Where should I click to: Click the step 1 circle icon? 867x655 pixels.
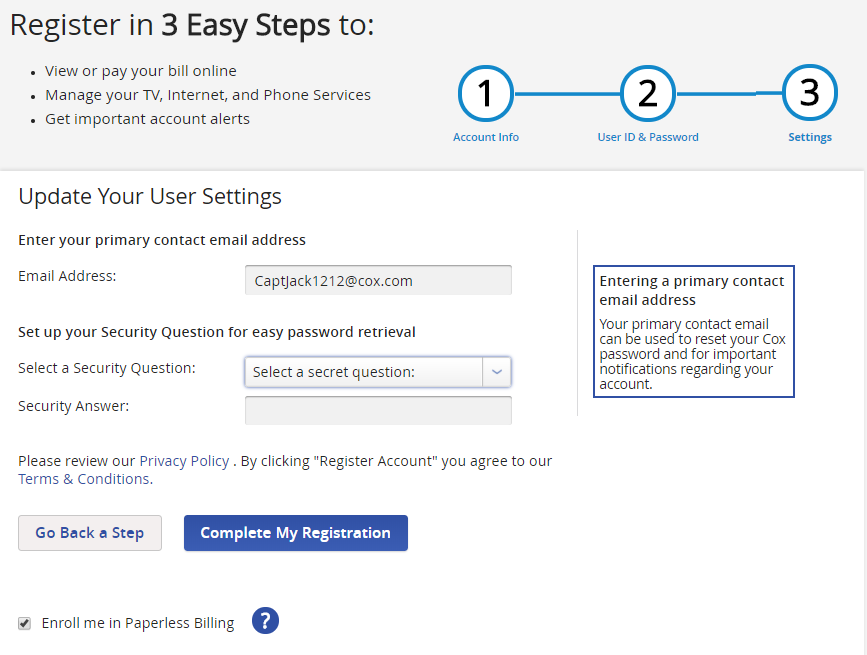[485, 93]
